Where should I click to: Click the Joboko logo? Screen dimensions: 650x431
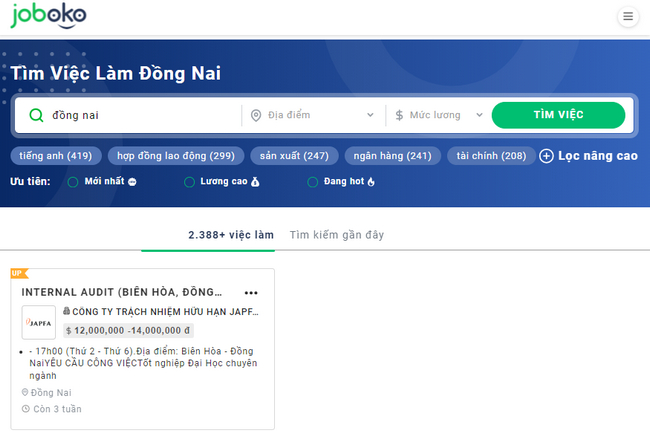[x=48, y=16]
